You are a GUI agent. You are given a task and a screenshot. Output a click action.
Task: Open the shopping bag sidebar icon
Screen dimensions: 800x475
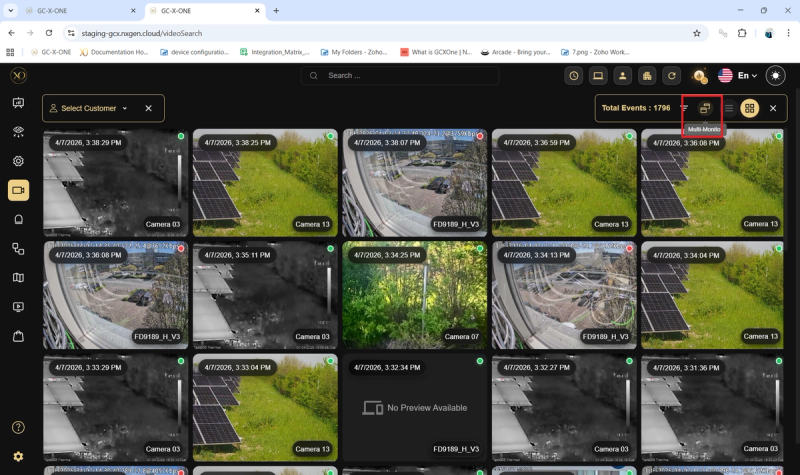(18, 336)
